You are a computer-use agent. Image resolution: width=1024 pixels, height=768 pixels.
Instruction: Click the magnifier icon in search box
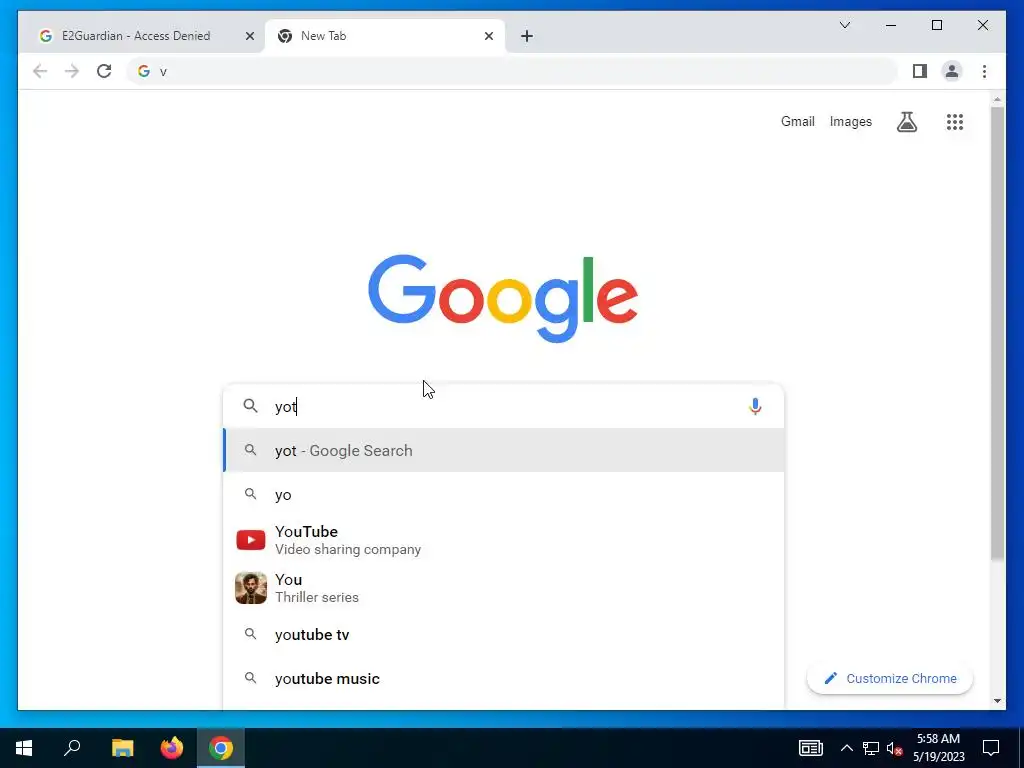pos(250,406)
